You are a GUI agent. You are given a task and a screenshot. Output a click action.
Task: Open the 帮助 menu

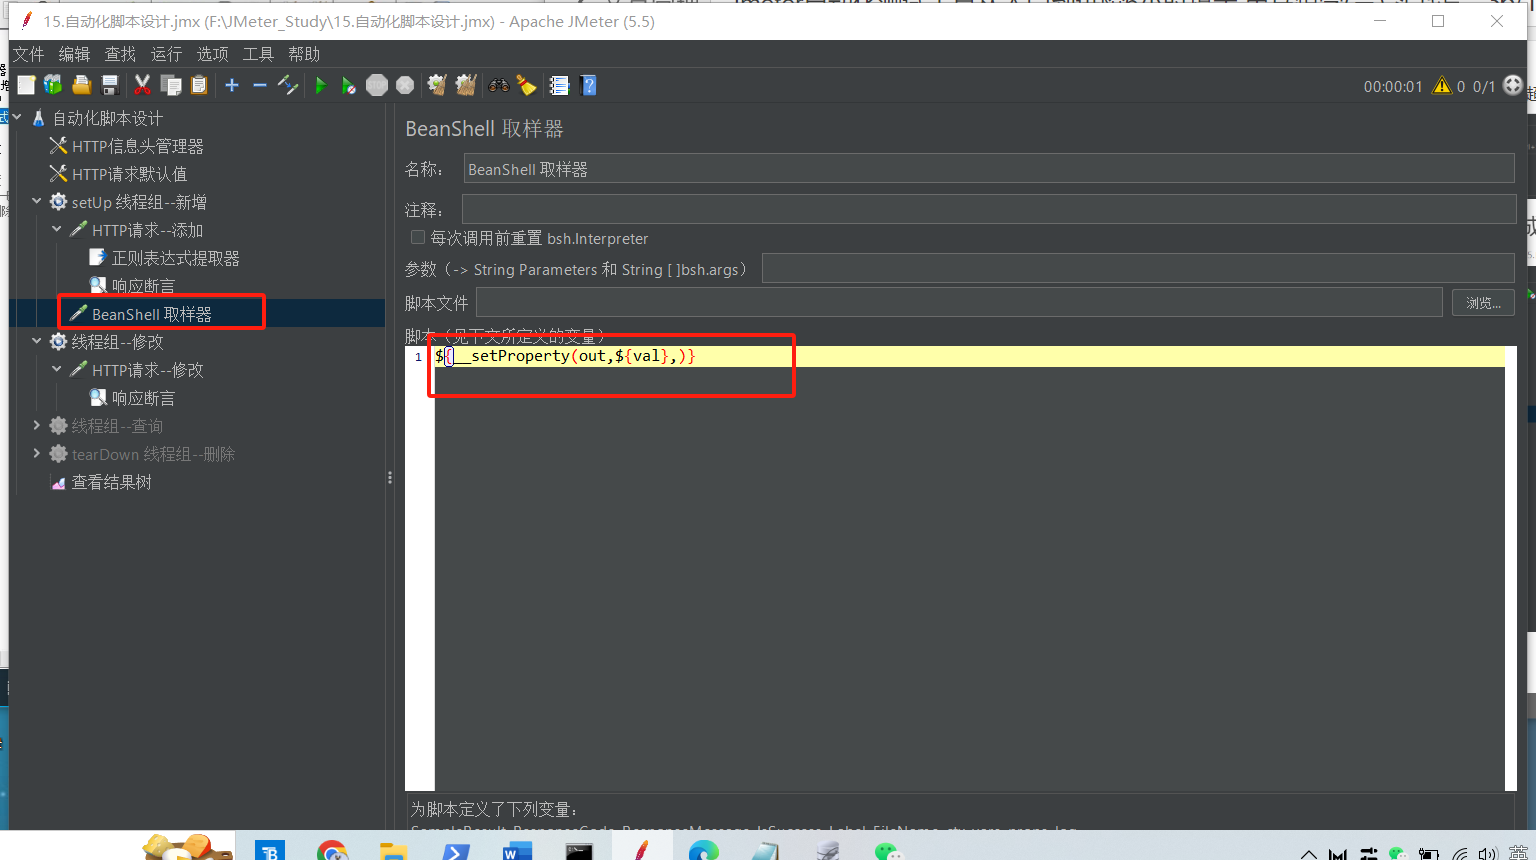[x=304, y=54]
